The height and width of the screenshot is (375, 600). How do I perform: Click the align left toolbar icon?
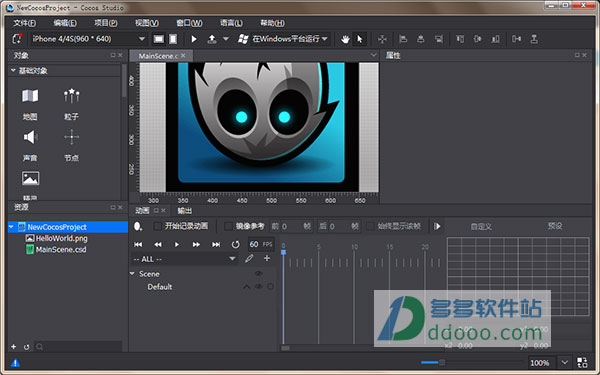point(403,39)
